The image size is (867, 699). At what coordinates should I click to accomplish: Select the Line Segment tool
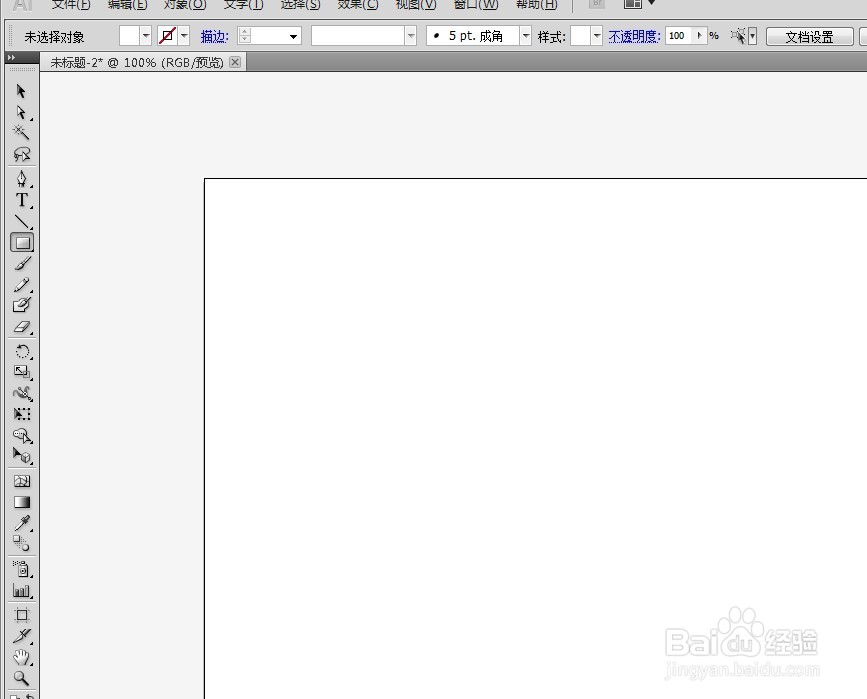22,221
